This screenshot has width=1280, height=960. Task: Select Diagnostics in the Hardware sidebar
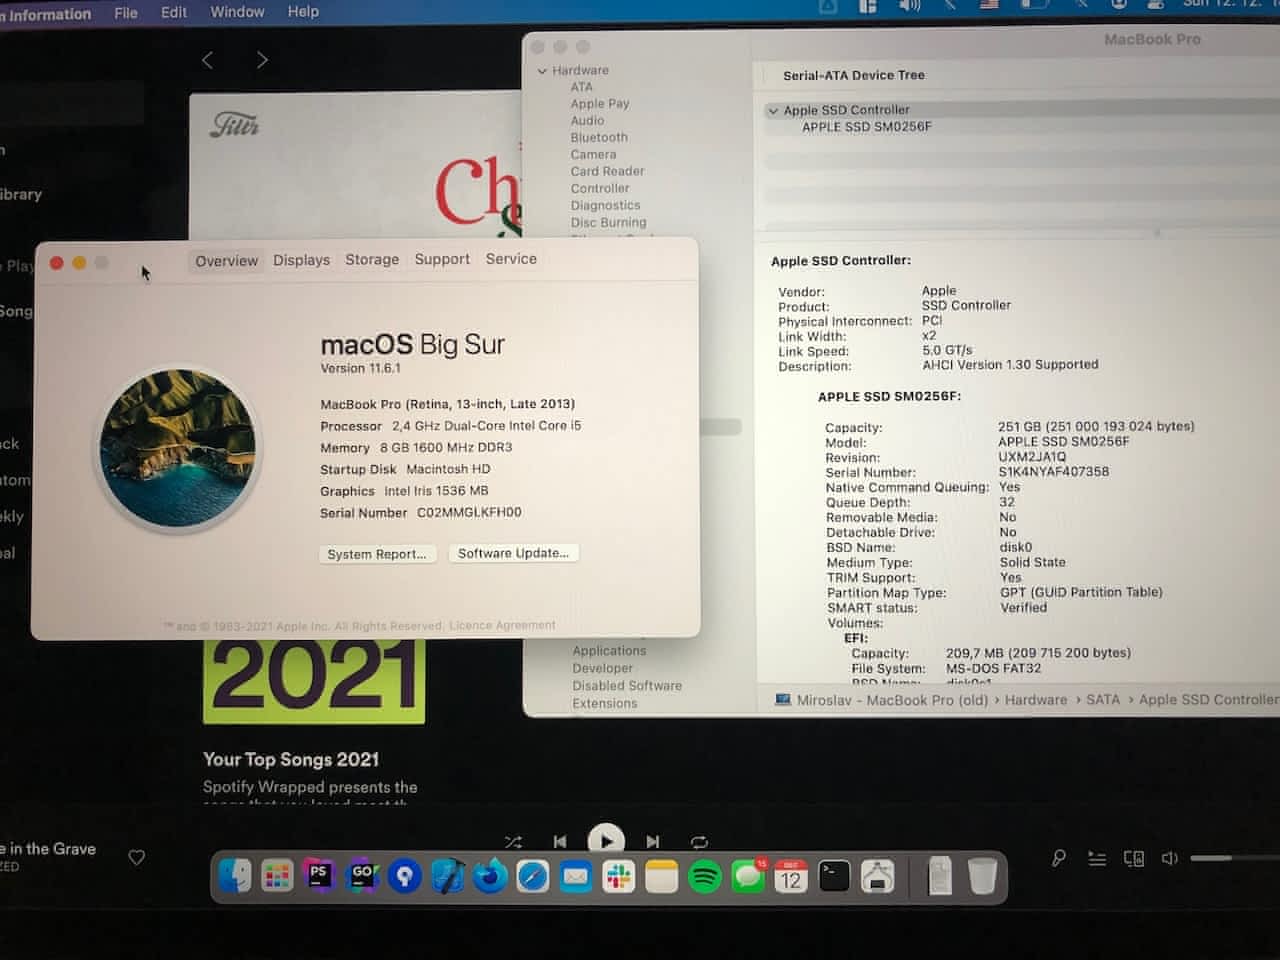coord(605,206)
